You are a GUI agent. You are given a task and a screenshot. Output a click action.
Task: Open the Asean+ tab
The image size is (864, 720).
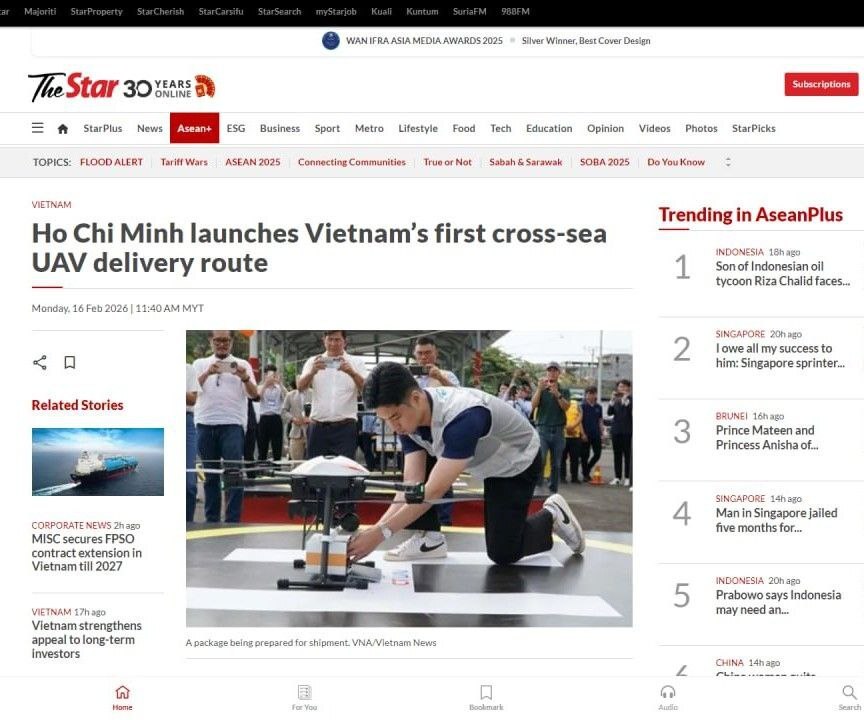click(195, 128)
